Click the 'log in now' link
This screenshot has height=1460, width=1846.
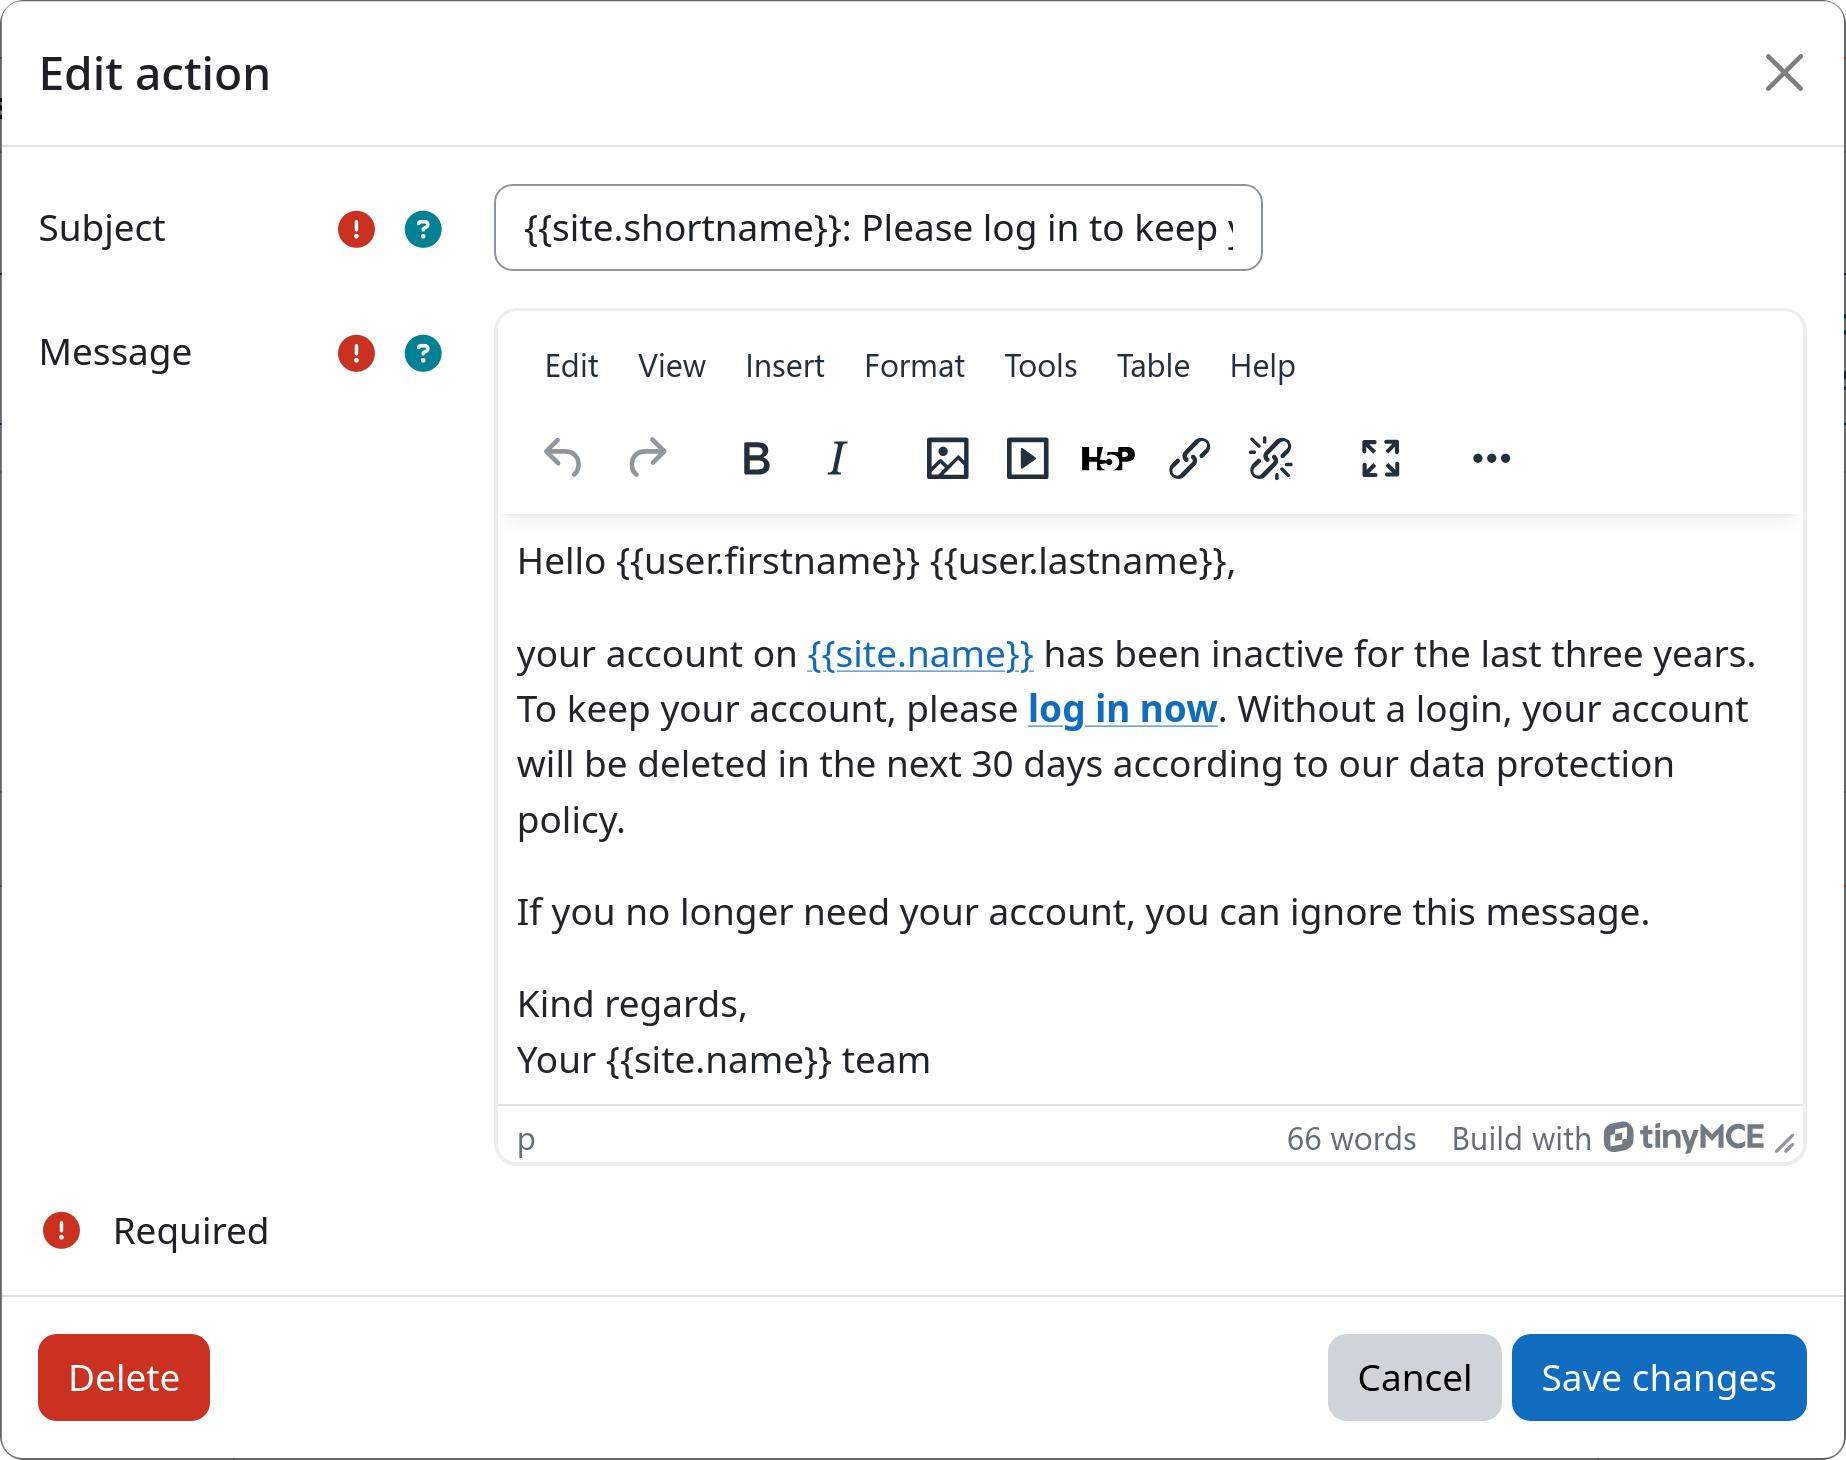point(1122,709)
